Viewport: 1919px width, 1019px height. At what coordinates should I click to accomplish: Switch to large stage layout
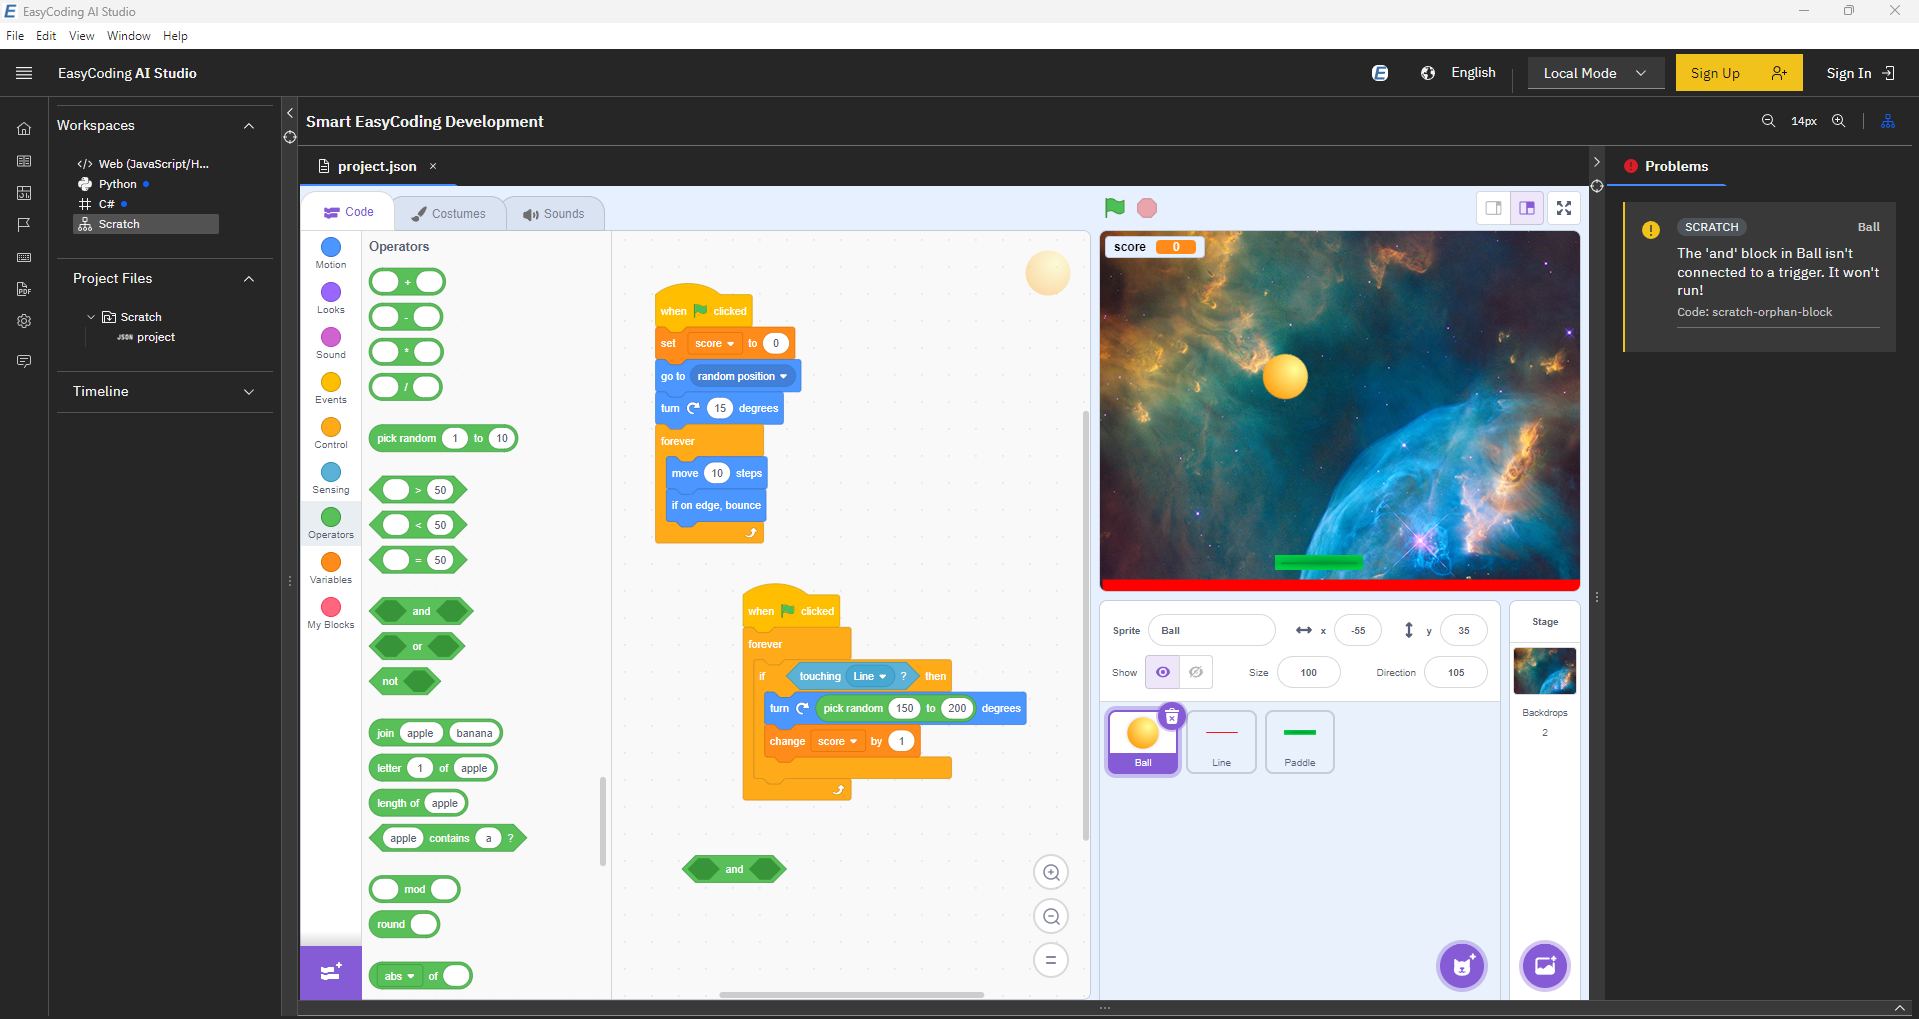click(x=1527, y=208)
